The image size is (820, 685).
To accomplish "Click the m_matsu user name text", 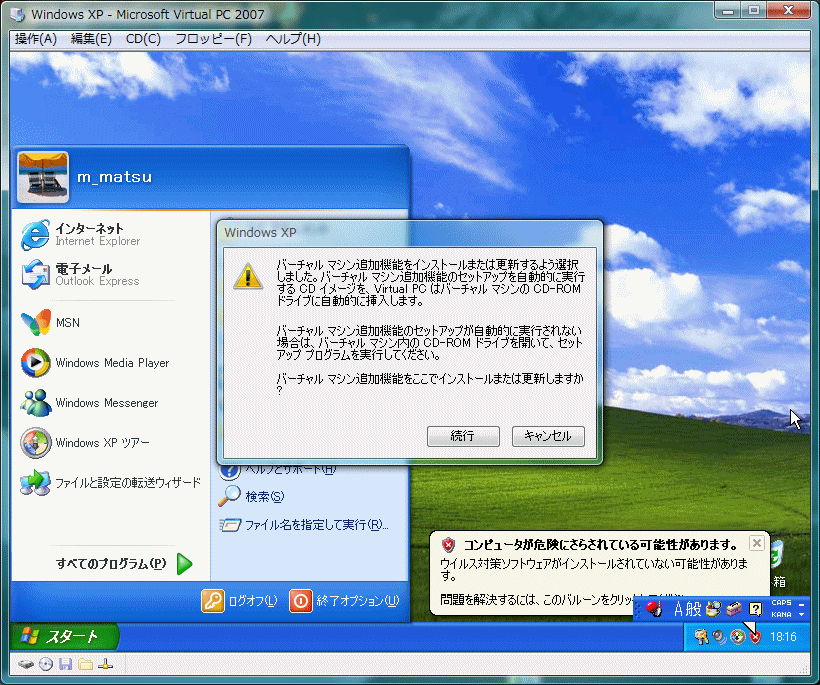I will point(115,177).
